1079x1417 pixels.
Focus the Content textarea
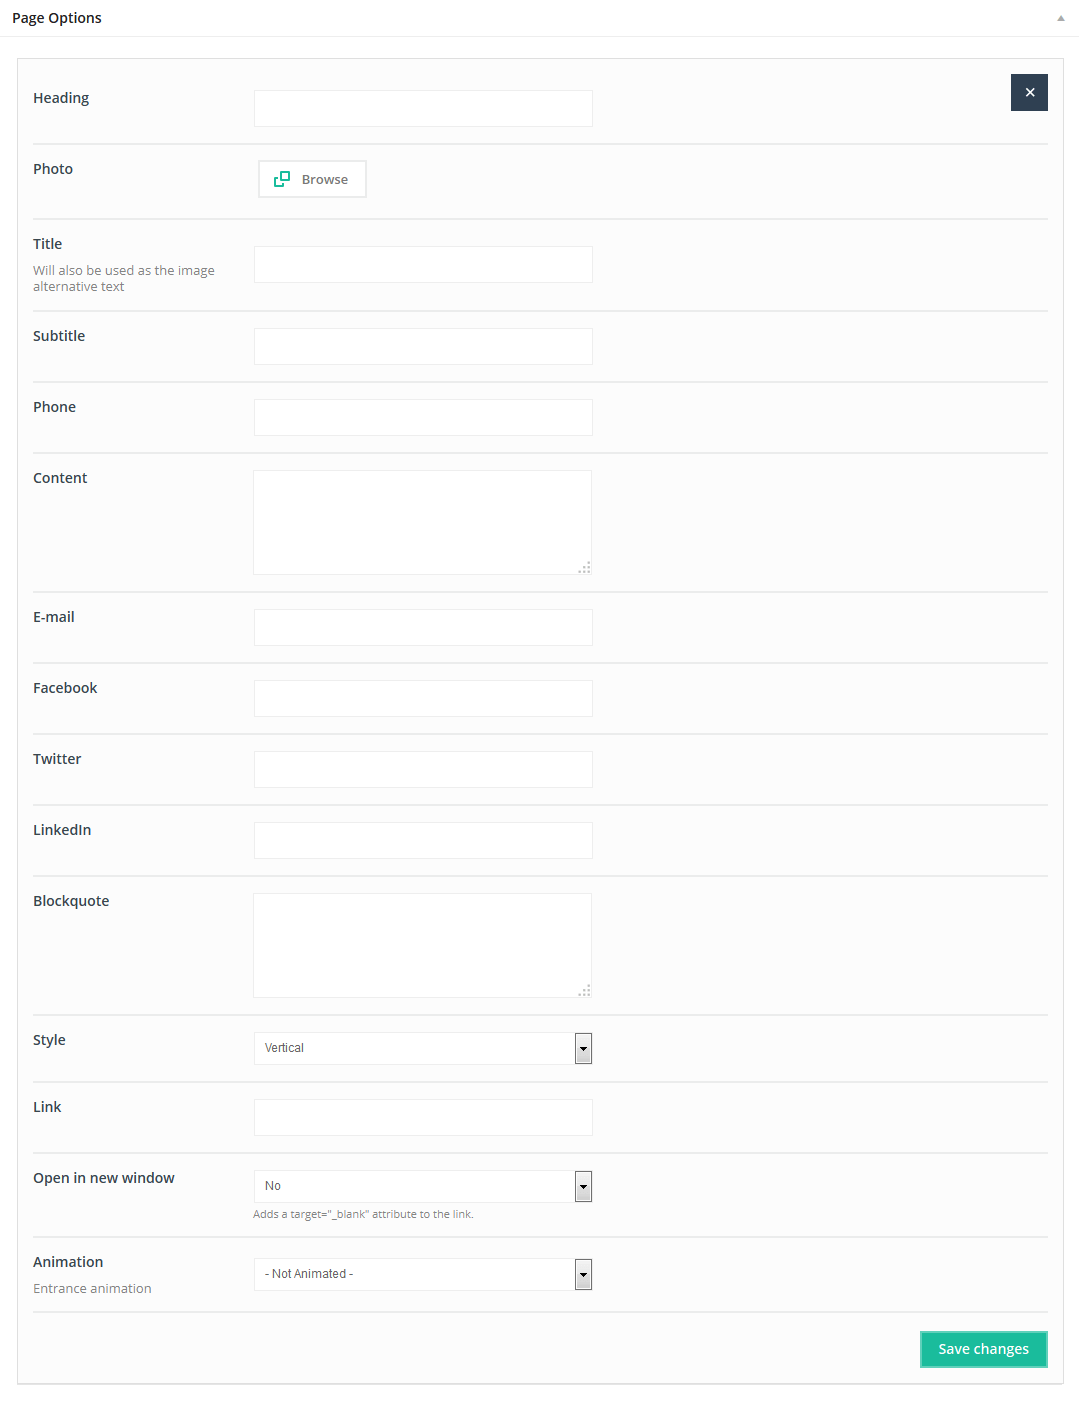tap(422, 521)
